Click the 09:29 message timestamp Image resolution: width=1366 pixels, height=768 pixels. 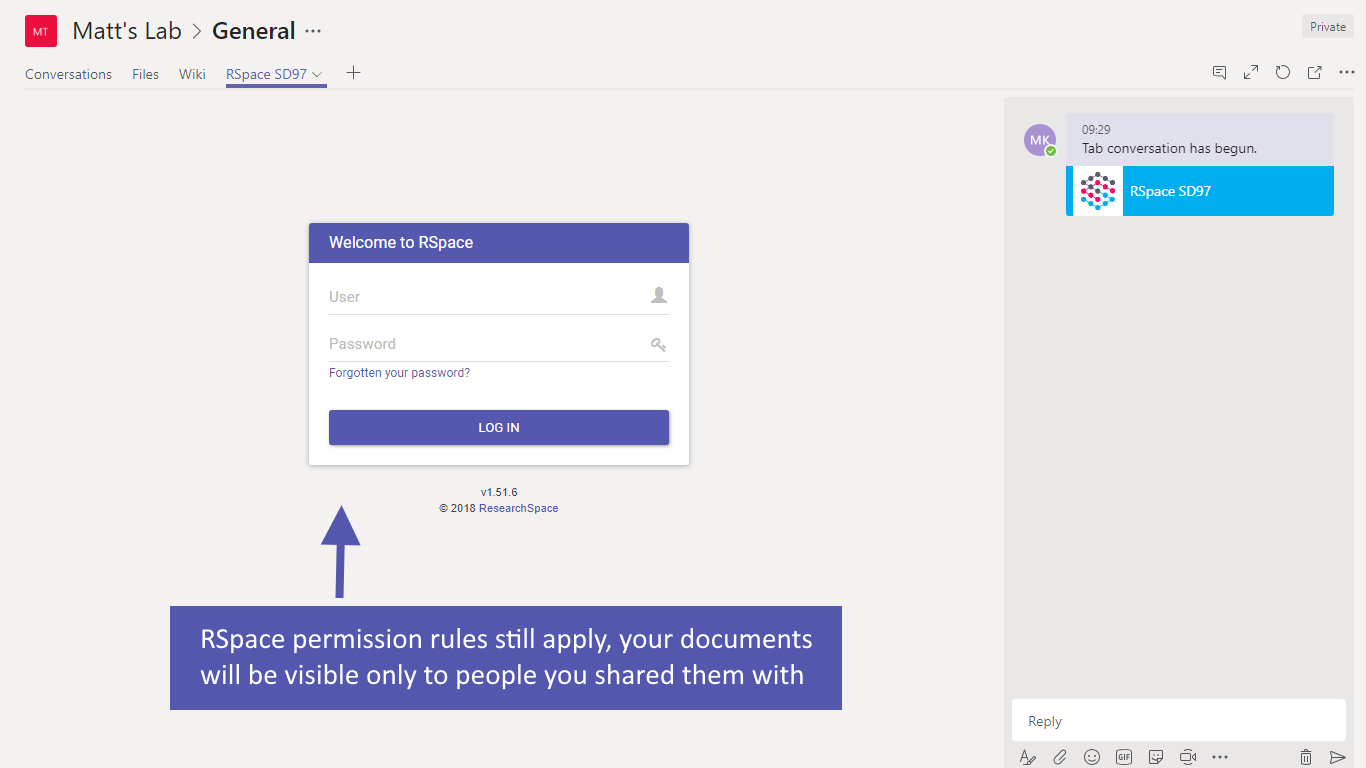click(1096, 130)
